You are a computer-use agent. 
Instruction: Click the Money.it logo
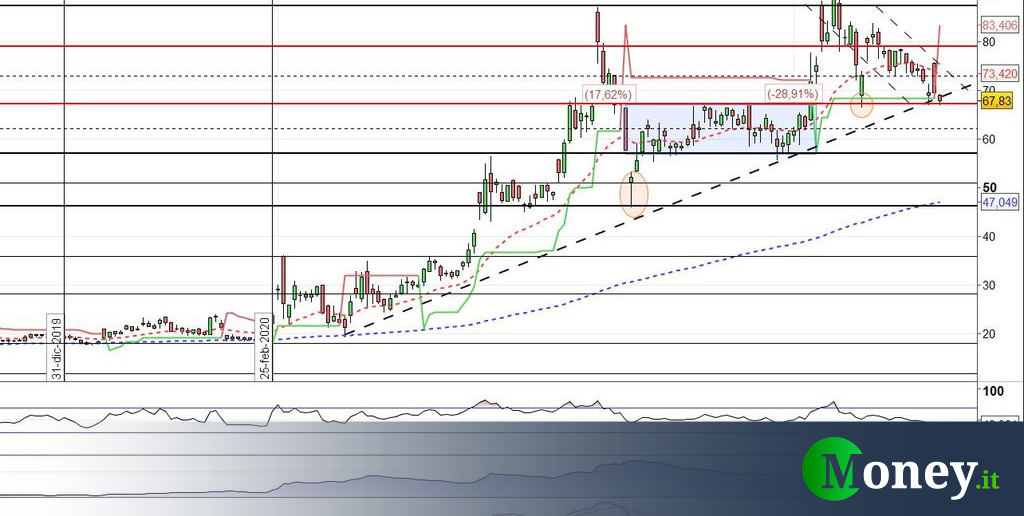tap(901, 470)
